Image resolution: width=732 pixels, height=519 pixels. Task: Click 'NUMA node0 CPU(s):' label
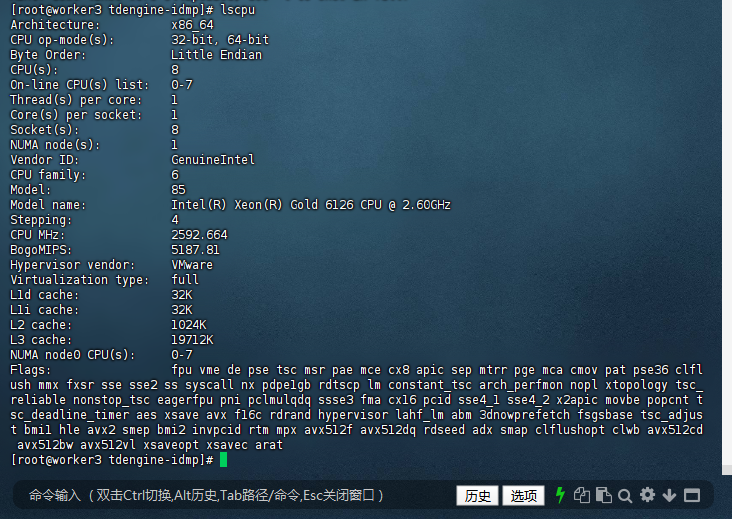tap(72, 355)
